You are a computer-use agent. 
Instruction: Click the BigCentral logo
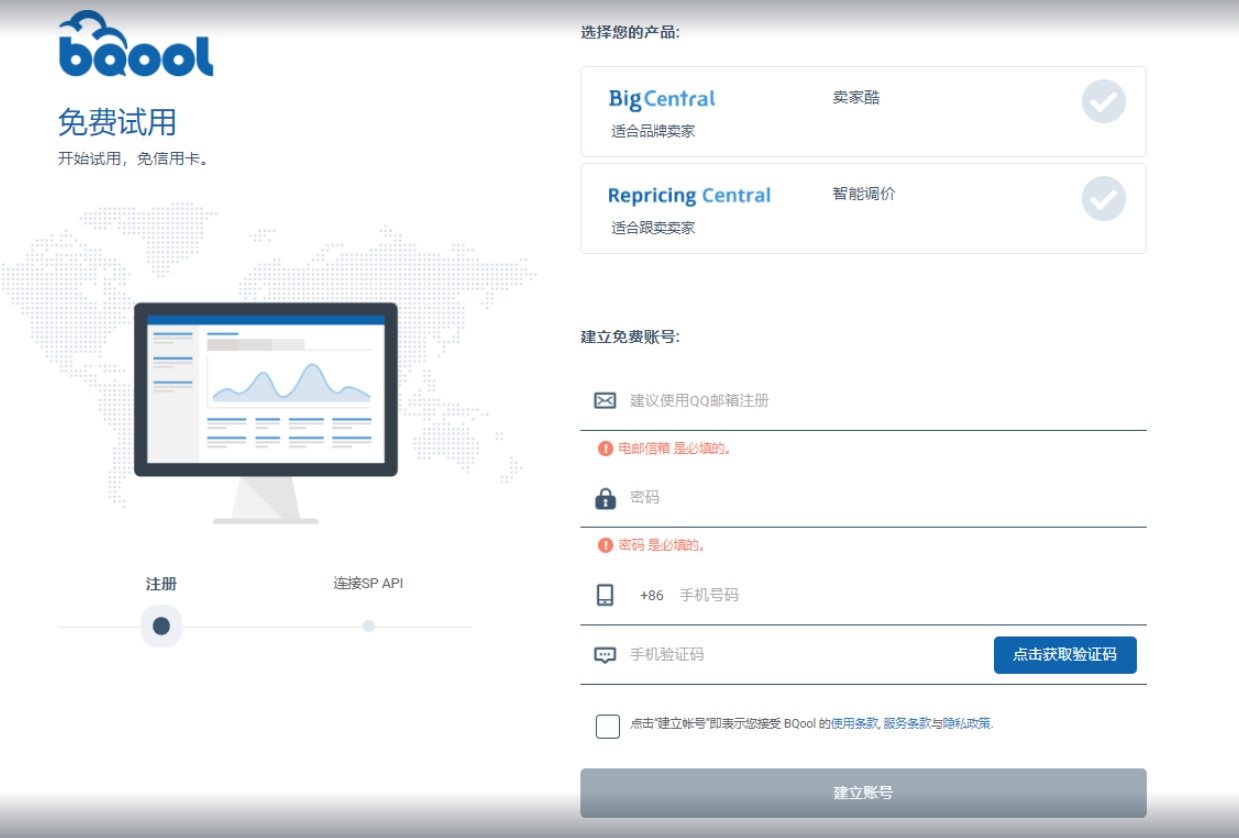(662, 99)
